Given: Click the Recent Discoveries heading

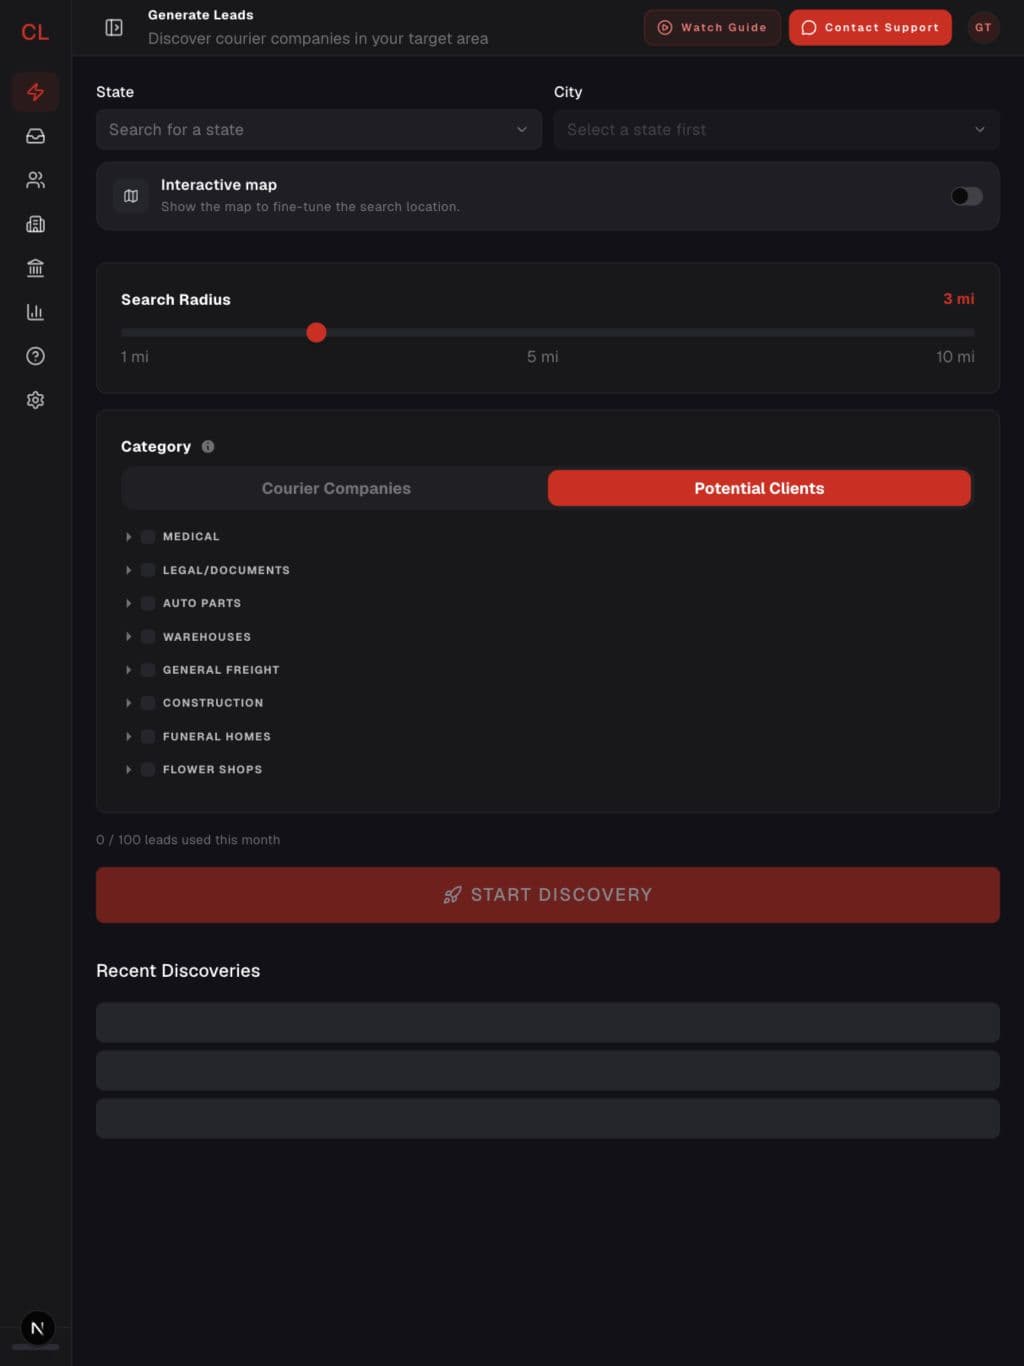Looking at the screenshot, I should coord(178,971).
